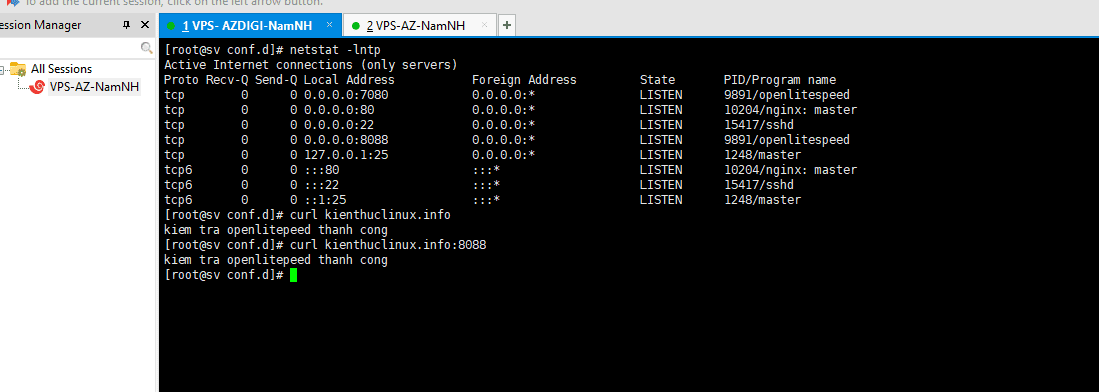Click local address '0.0.0.0:8088'
The image size is (1099, 392).
(346, 140)
